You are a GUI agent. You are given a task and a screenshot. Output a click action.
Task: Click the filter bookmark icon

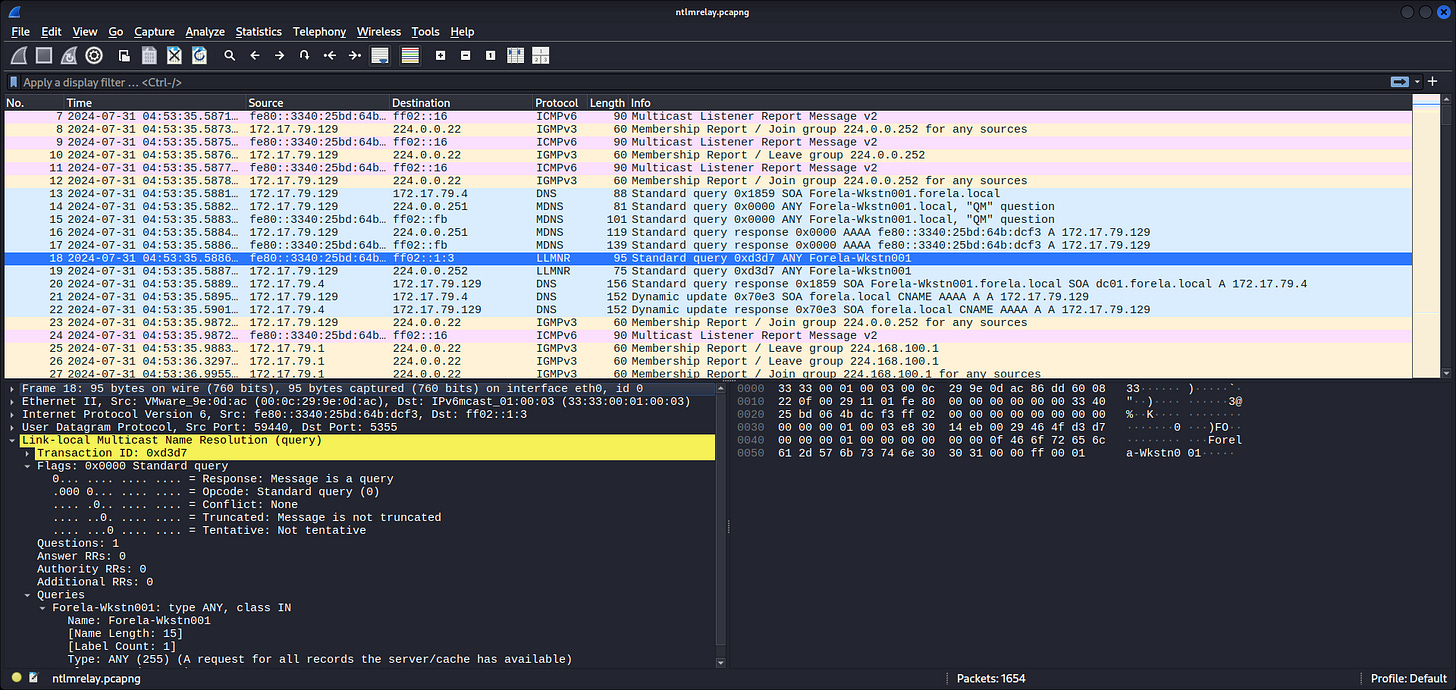pyautogui.click(x=13, y=82)
